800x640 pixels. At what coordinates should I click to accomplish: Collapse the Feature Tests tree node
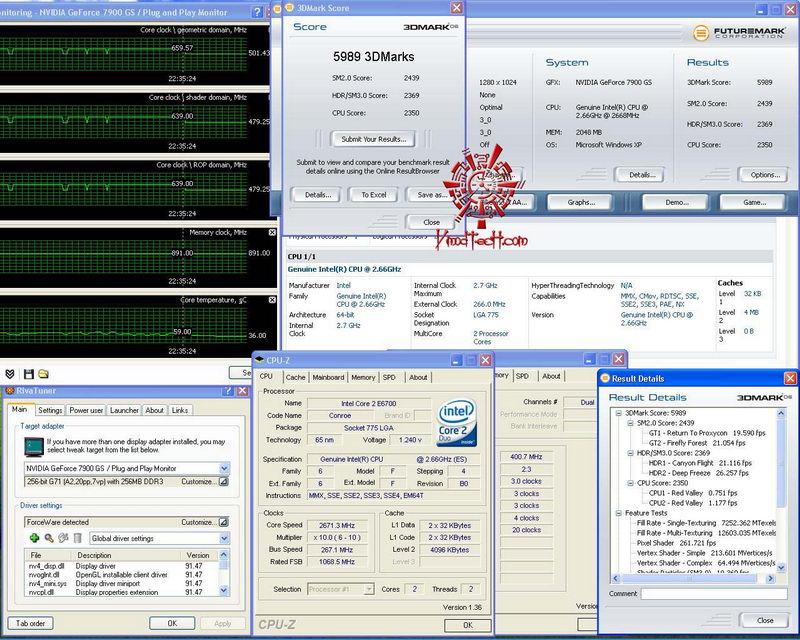click(x=618, y=513)
